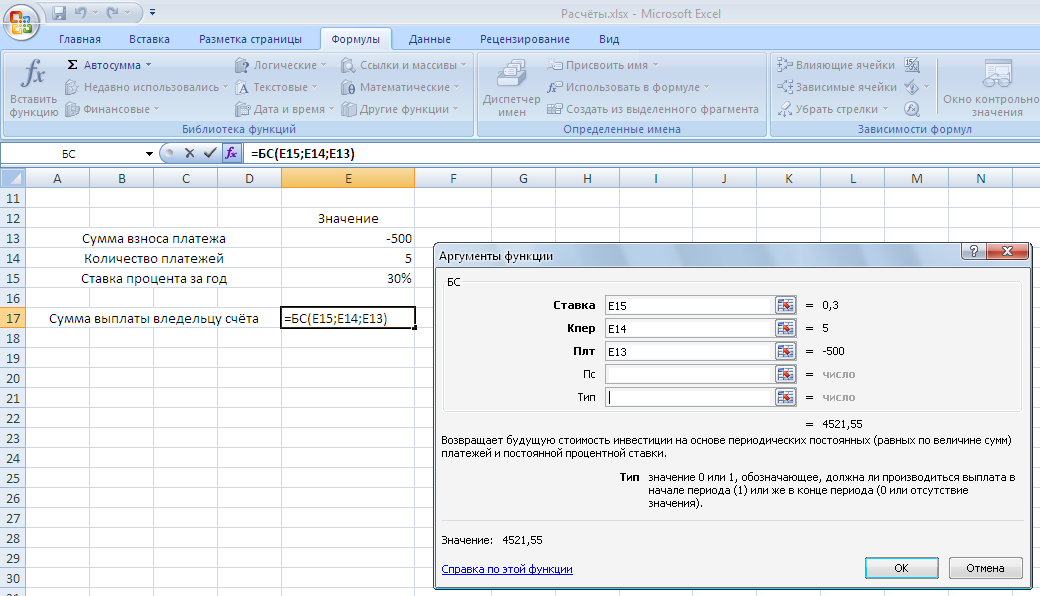Click range selector icon for Кпер field

pyautogui.click(x=785, y=328)
